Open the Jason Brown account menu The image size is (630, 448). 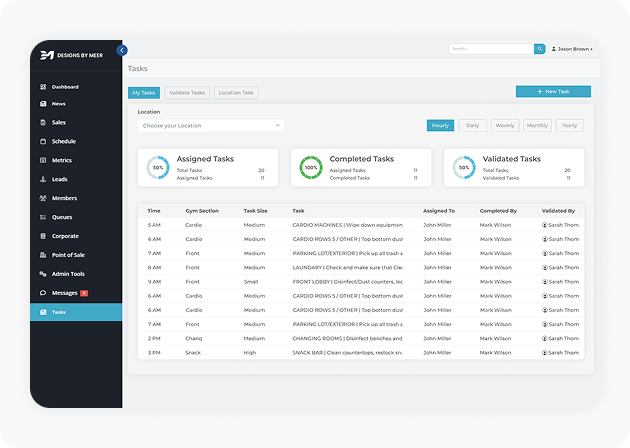coord(572,49)
